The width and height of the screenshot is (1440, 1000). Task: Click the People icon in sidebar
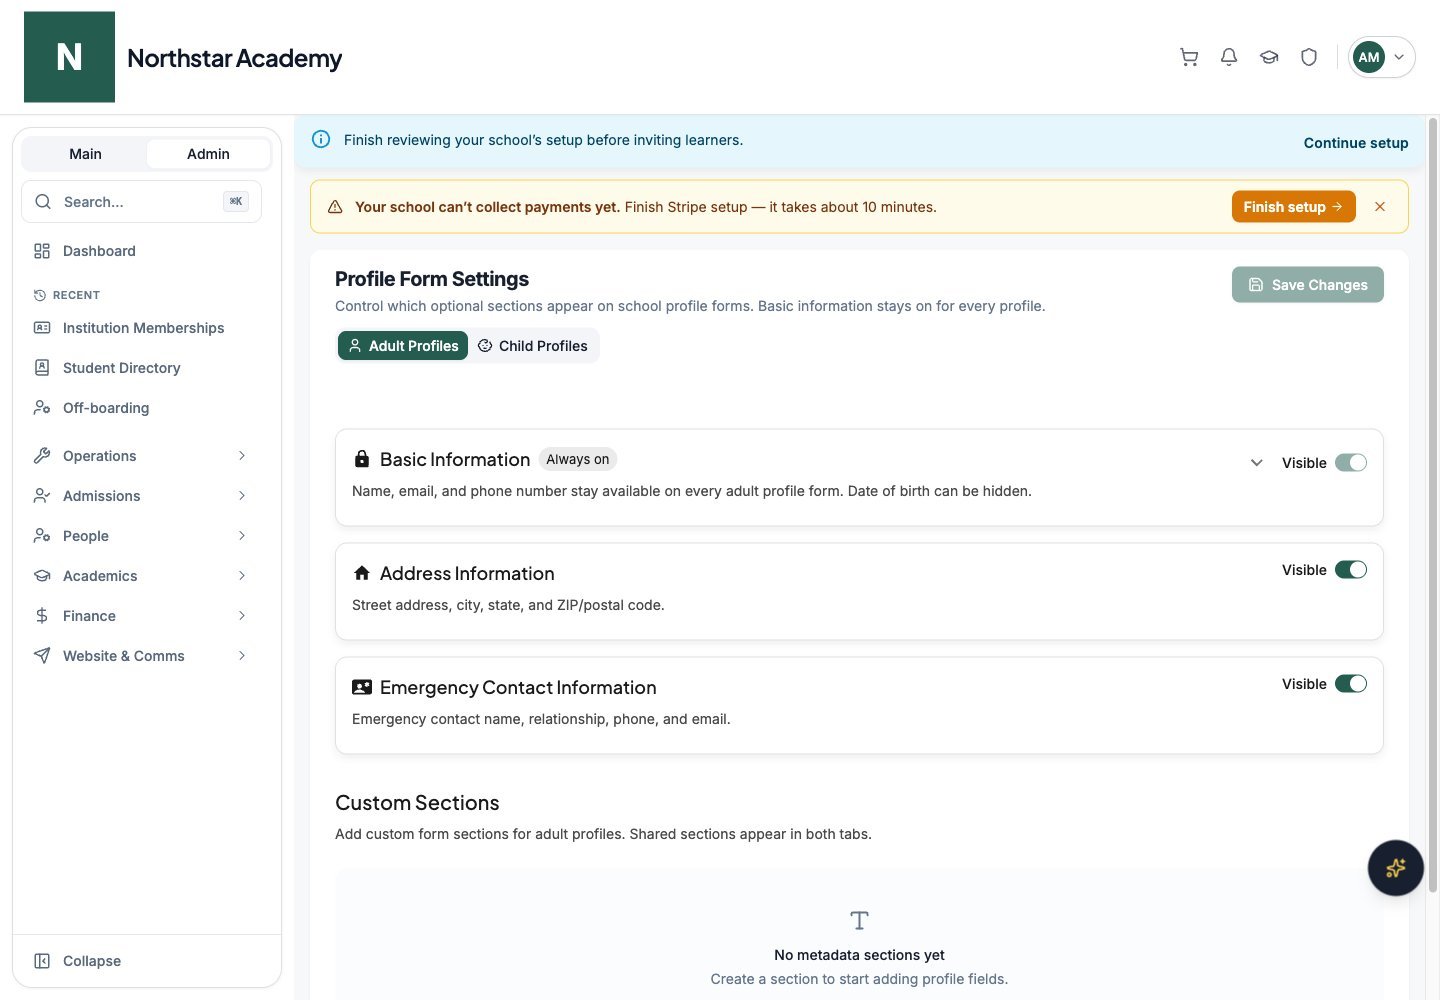pyautogui.click(x=42, y=536)
